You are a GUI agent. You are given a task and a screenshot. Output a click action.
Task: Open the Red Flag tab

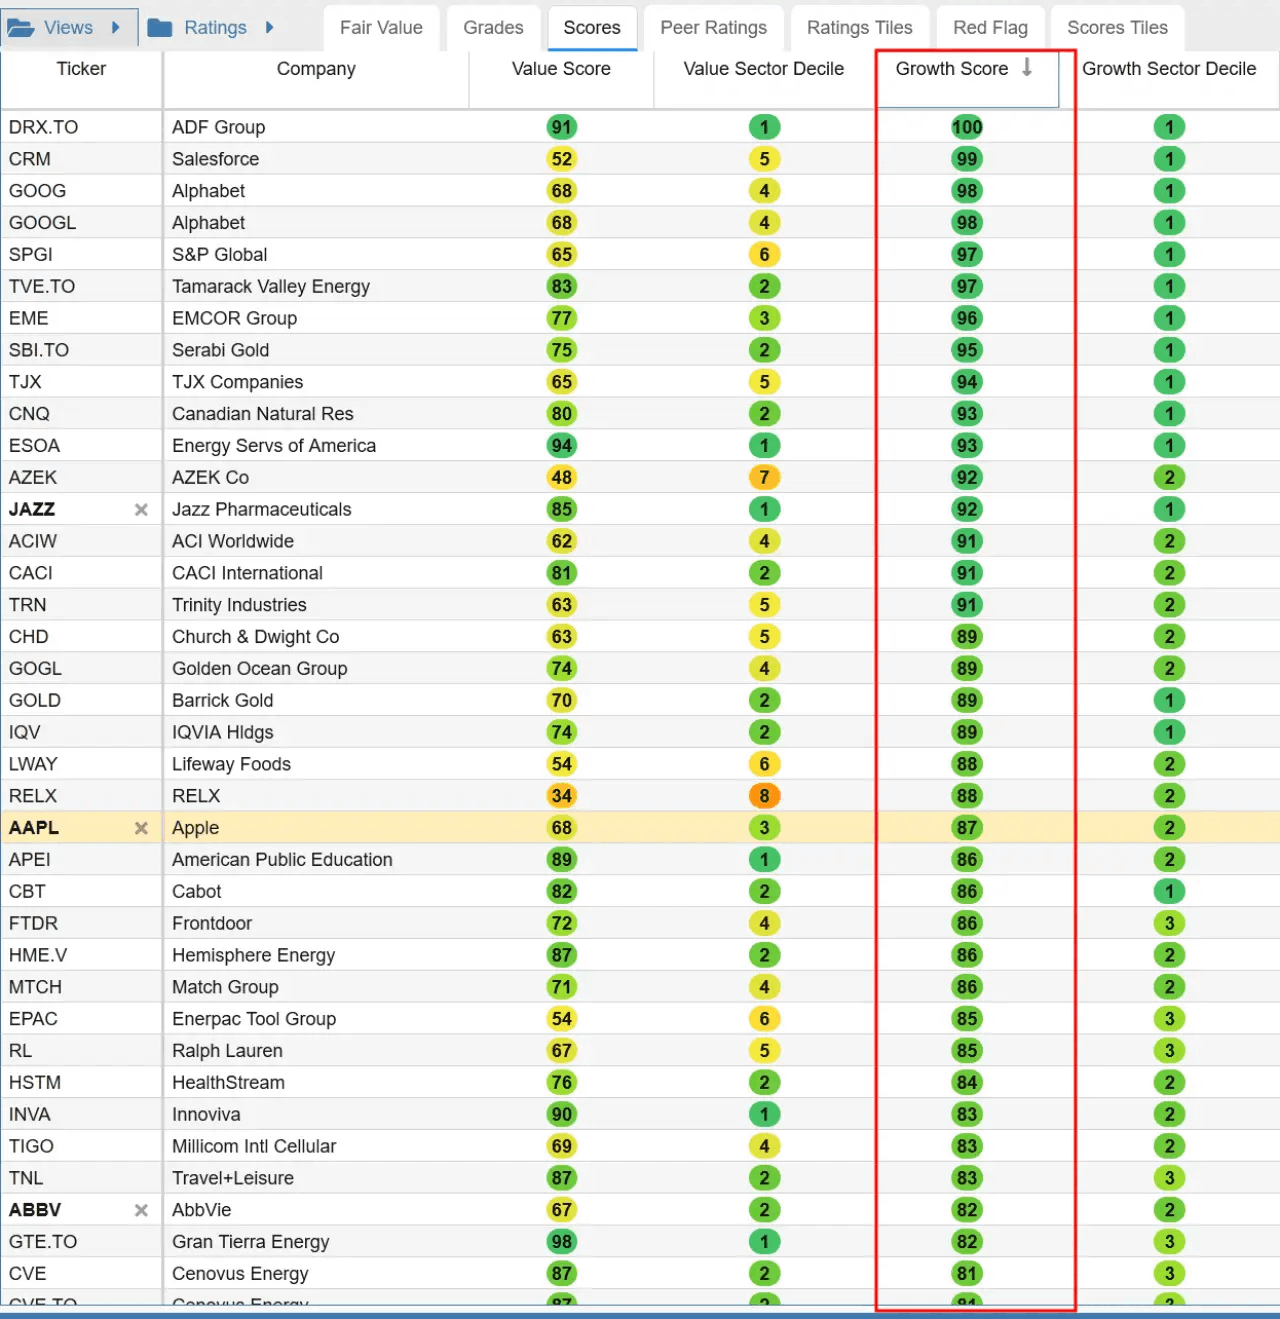990,27
